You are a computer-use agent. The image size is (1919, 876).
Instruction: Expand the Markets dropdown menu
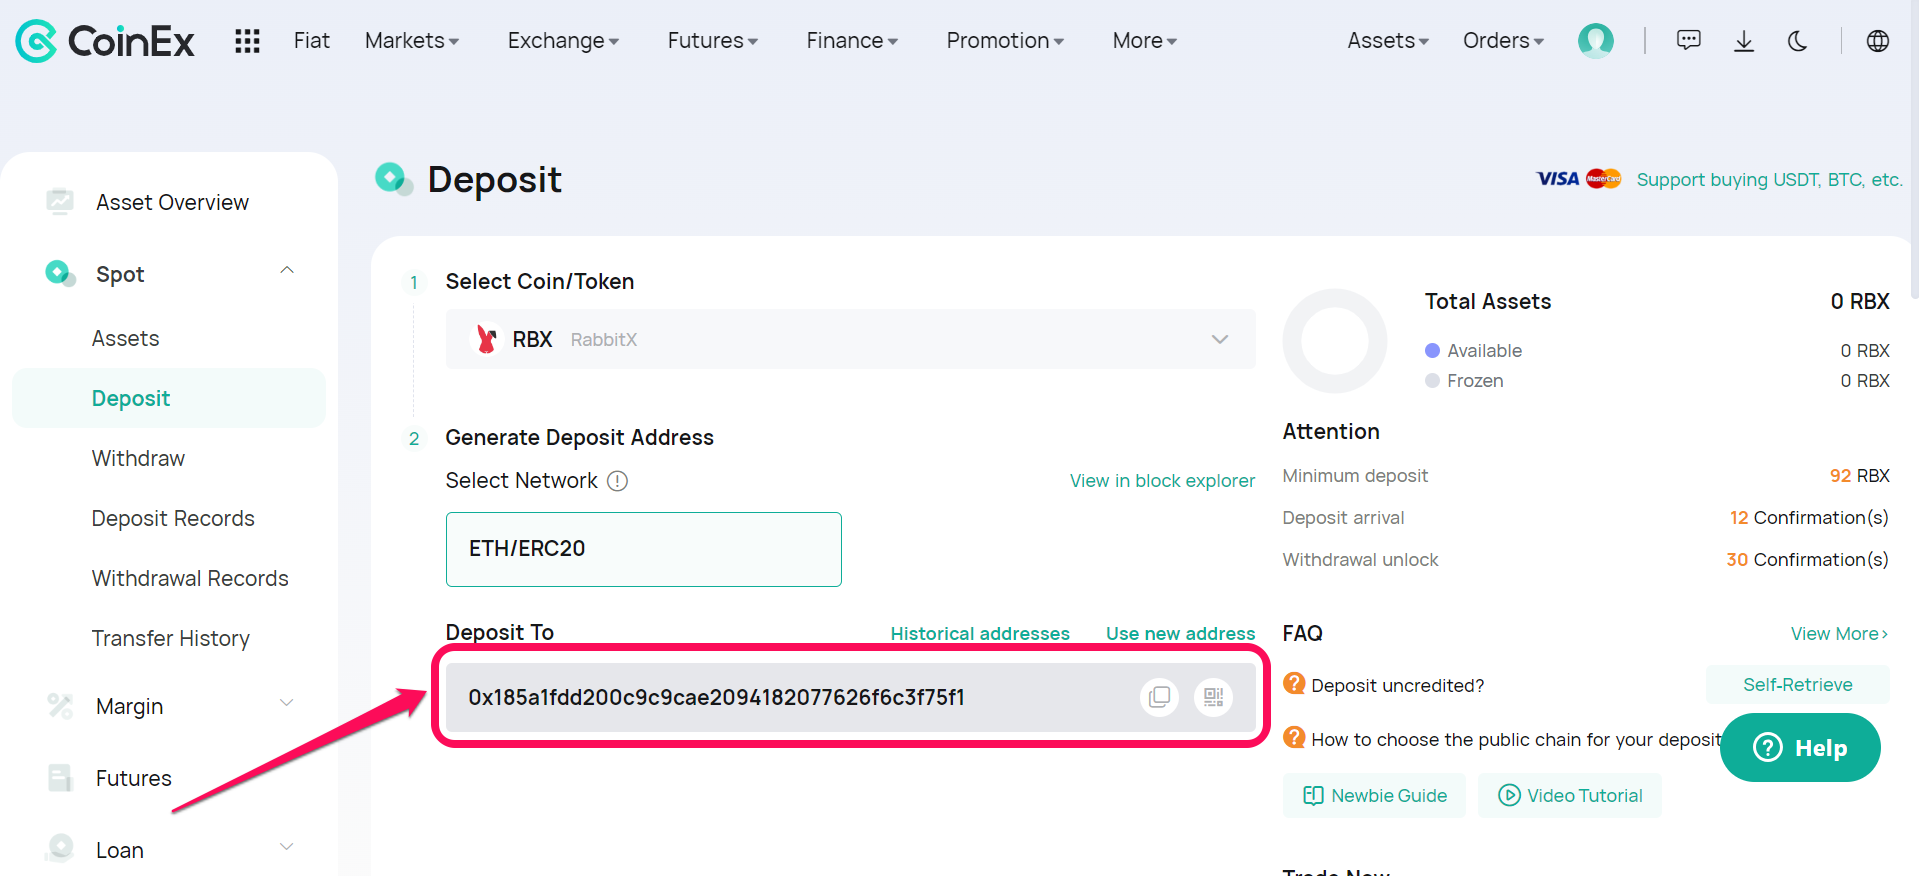click(411, 41)
